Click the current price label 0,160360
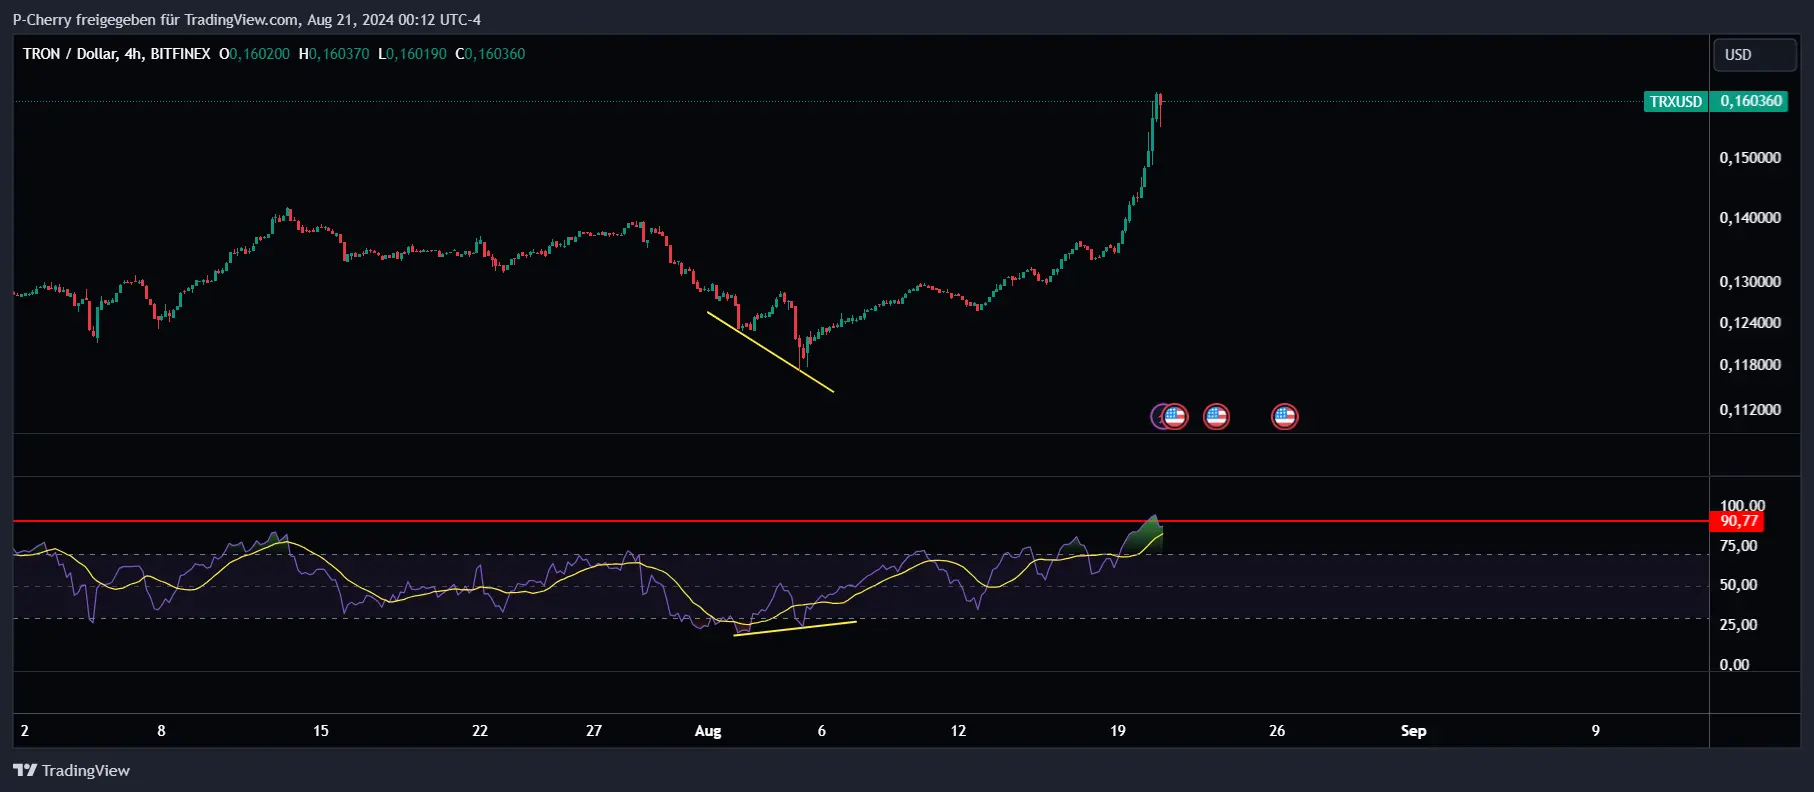The width and height of the screenshot is (1814, 792). 1751,101
